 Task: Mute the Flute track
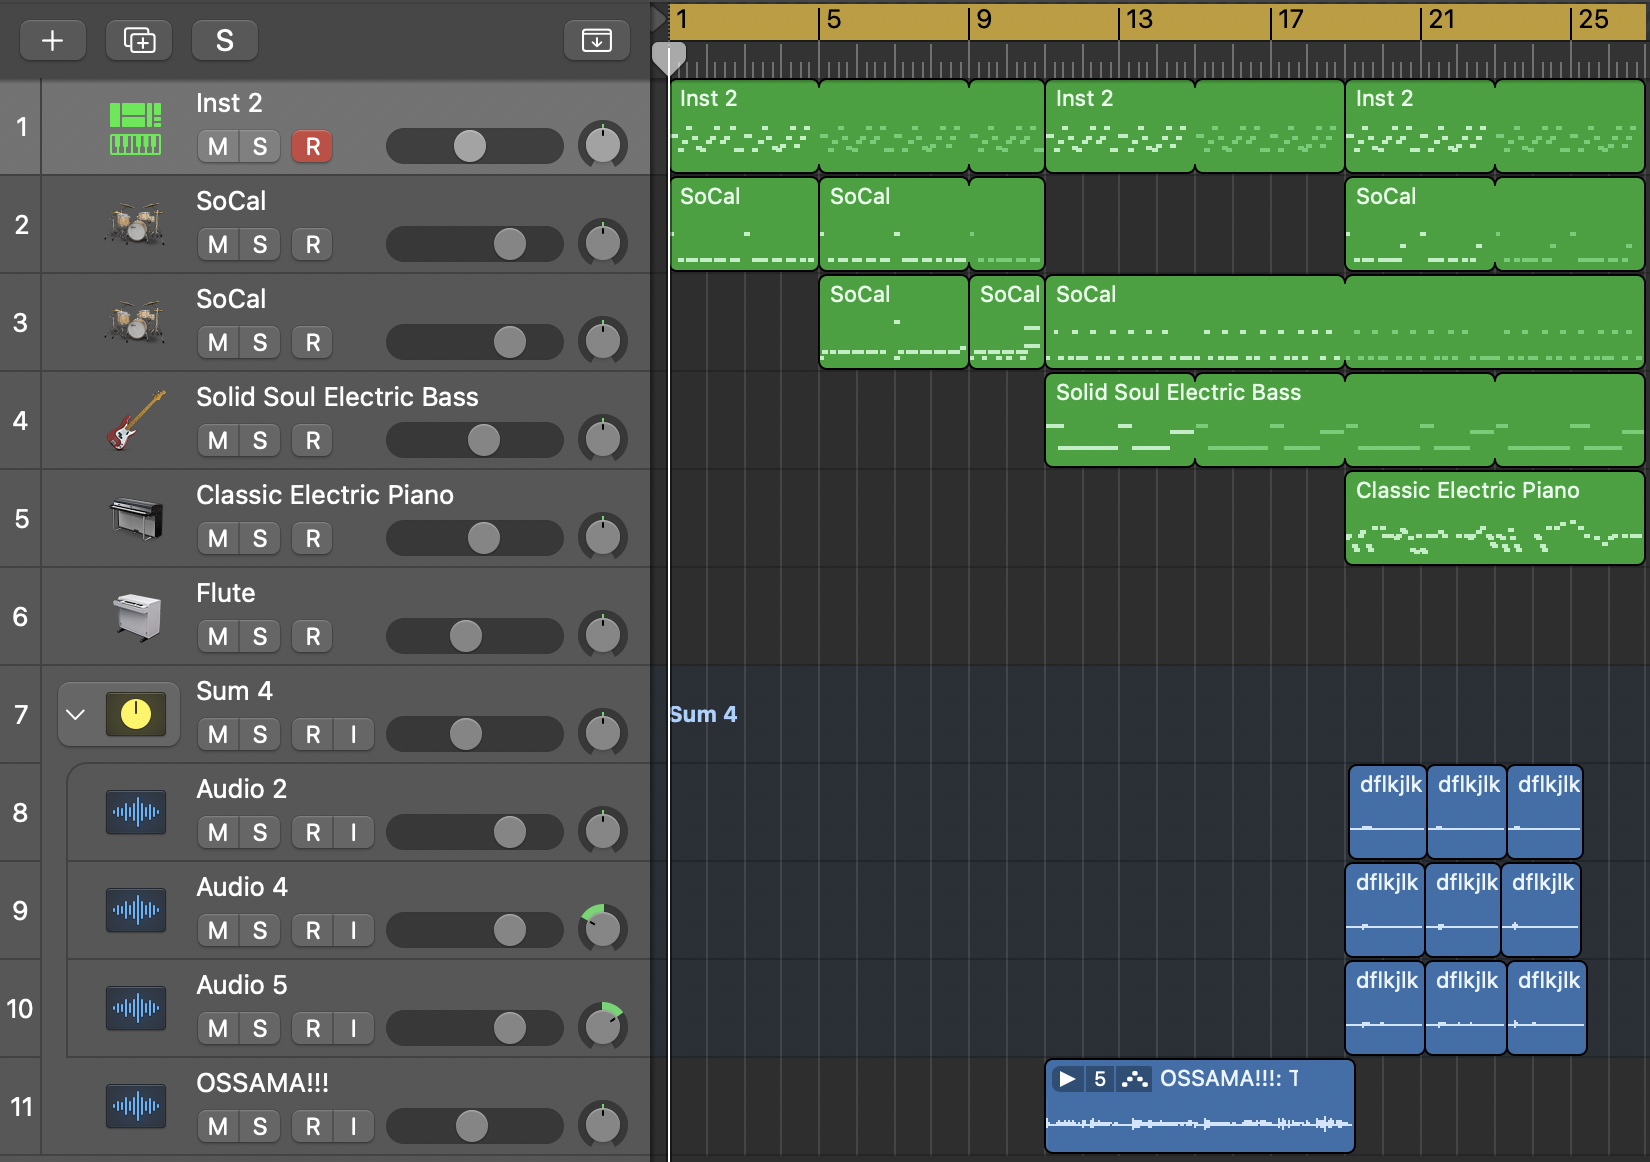pos(218,636)
